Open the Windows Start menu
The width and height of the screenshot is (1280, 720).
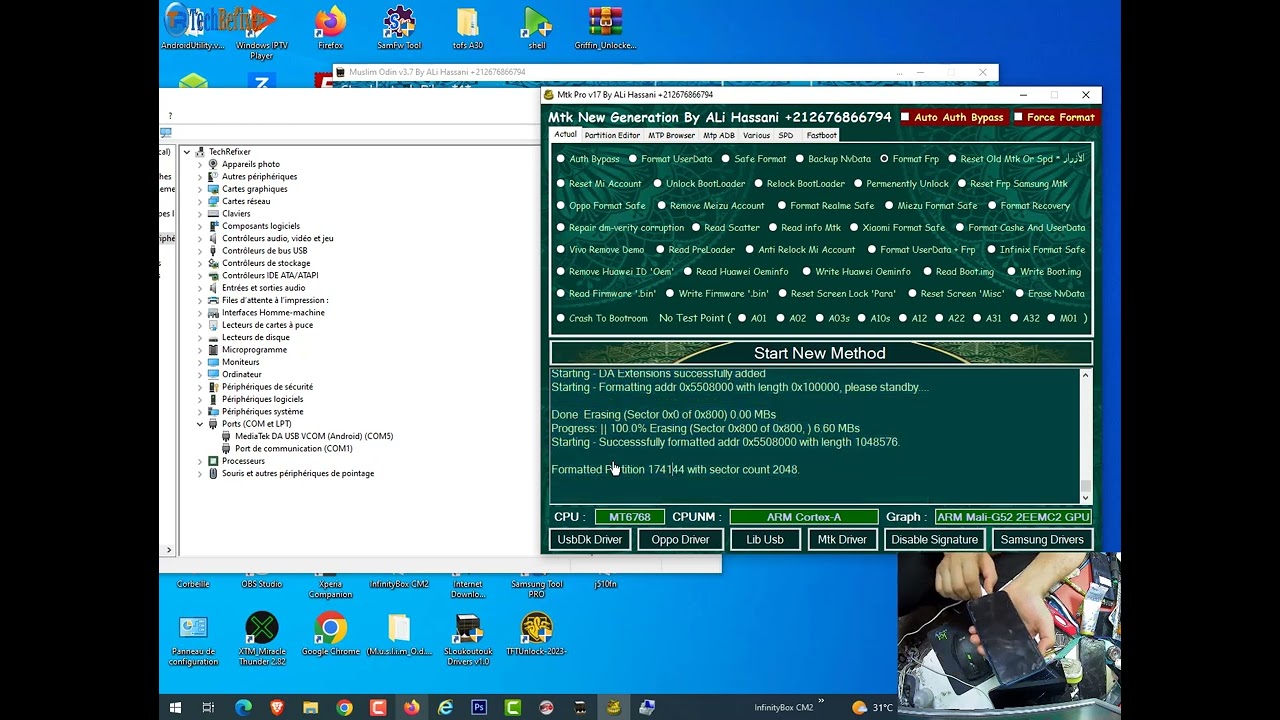pos(174,708)
